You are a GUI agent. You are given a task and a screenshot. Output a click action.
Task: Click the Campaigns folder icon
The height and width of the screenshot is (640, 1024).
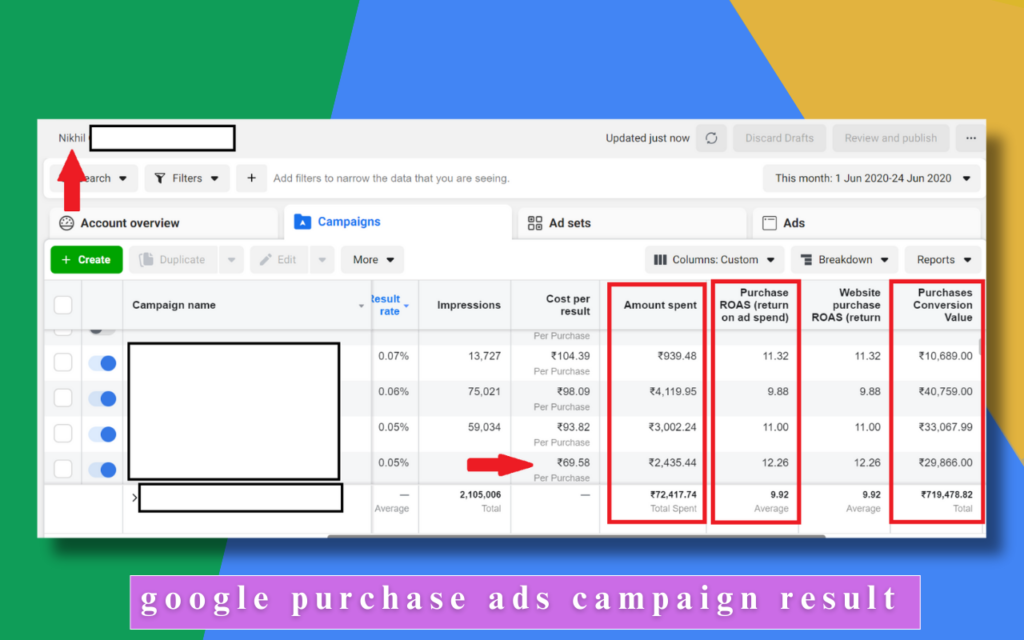(302, 222)
